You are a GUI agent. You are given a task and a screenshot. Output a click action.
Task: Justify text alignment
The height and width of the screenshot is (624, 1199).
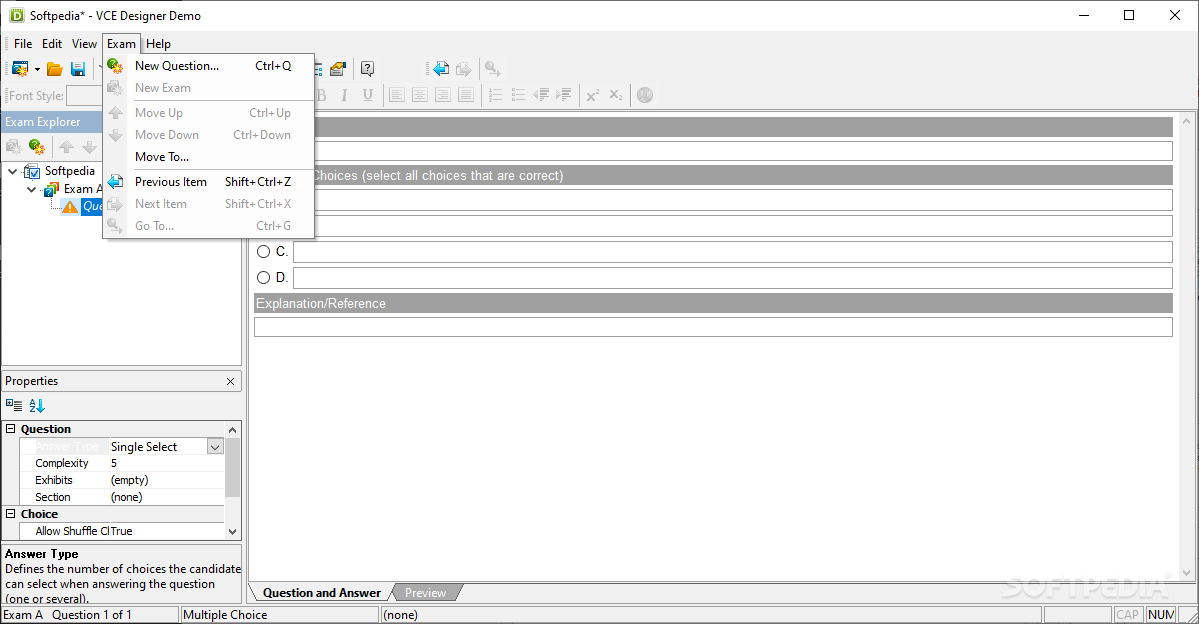[466, 95]
